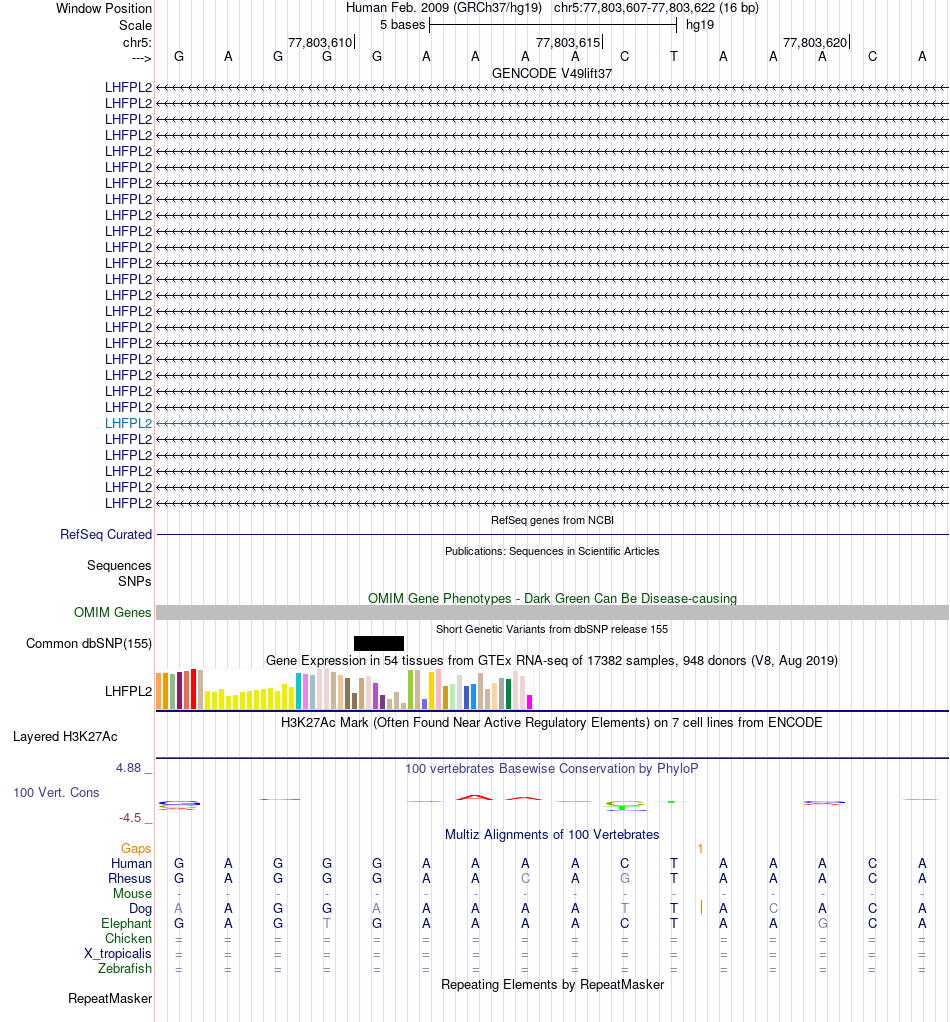
Task: Click the Dog alignment row label
Action: [140, 909]
